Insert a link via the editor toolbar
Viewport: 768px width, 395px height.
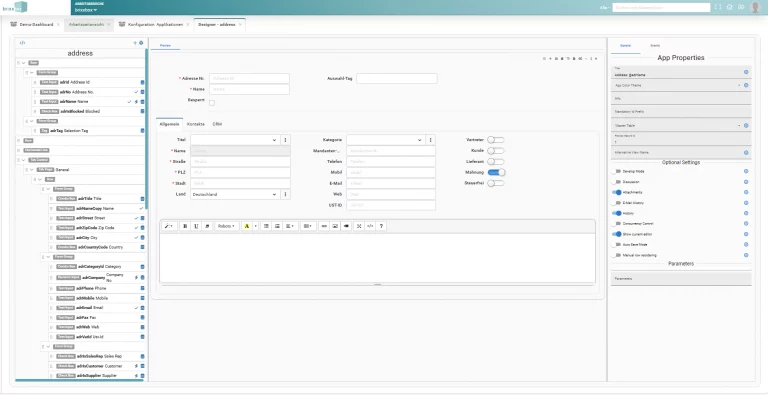pos(324,226)
